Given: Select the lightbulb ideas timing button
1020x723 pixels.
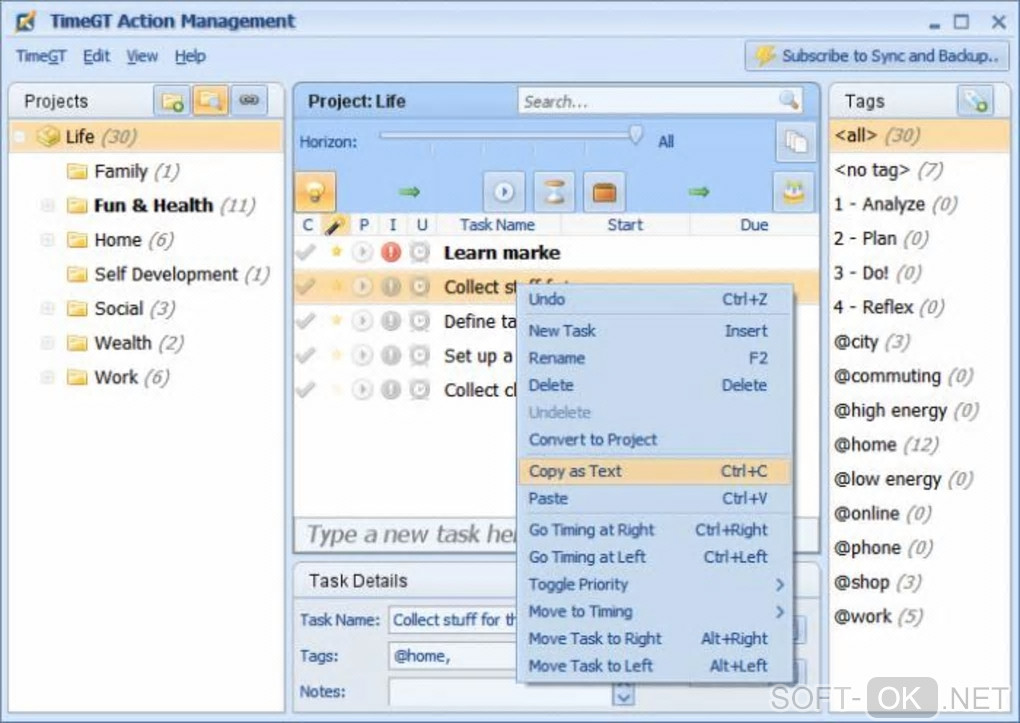Looking at the screenshot, I should click(315, 191).
